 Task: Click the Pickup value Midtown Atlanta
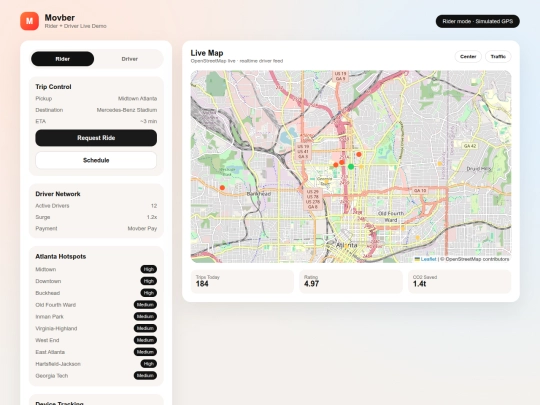tap(137, 98)
